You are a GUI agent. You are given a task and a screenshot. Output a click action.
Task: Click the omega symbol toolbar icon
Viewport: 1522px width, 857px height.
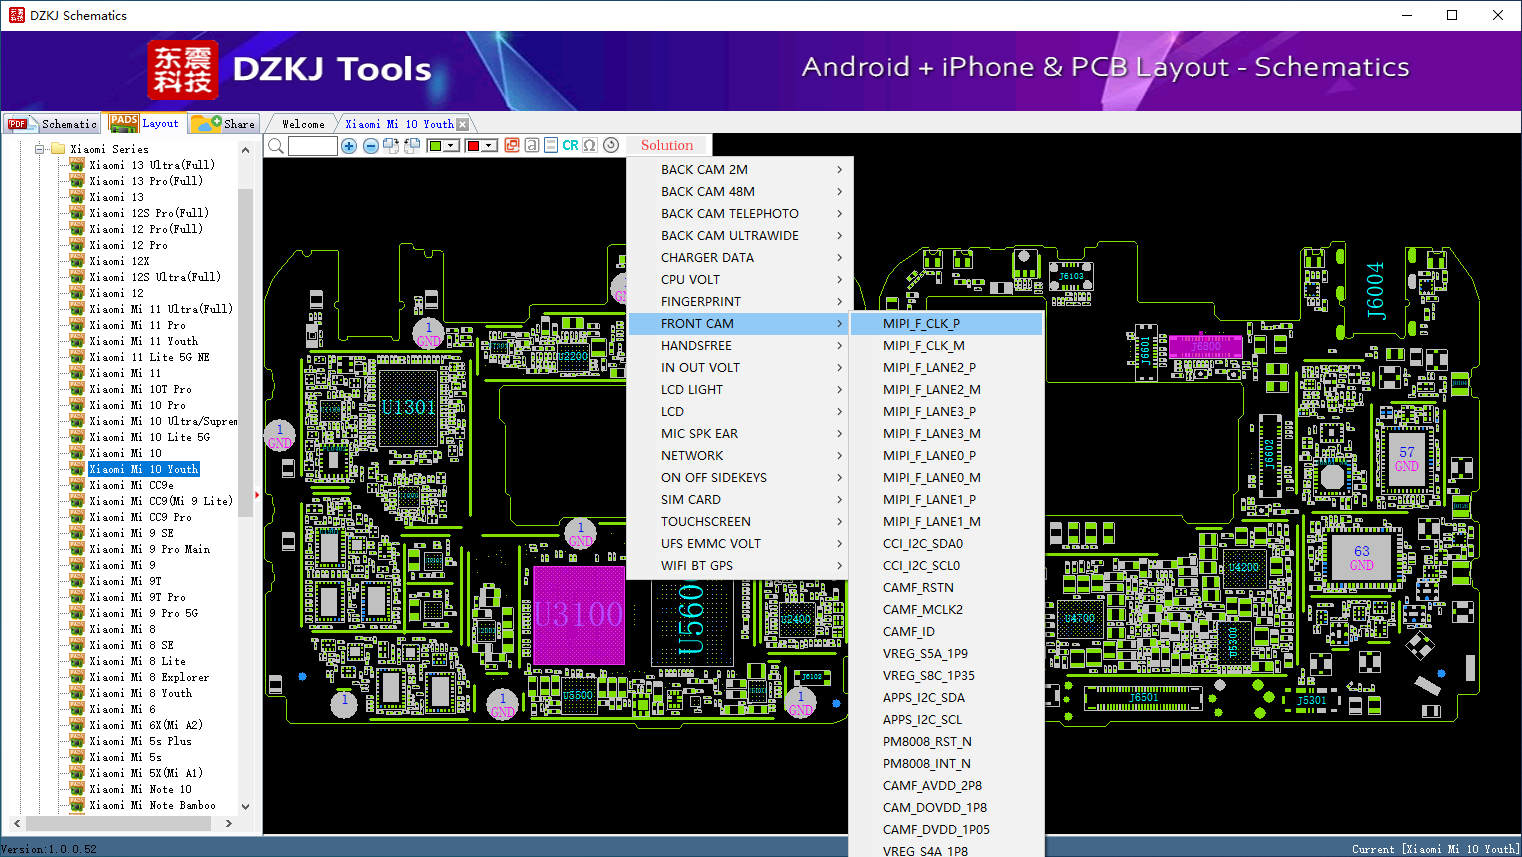pyautogui.click(x=590, y=146)
